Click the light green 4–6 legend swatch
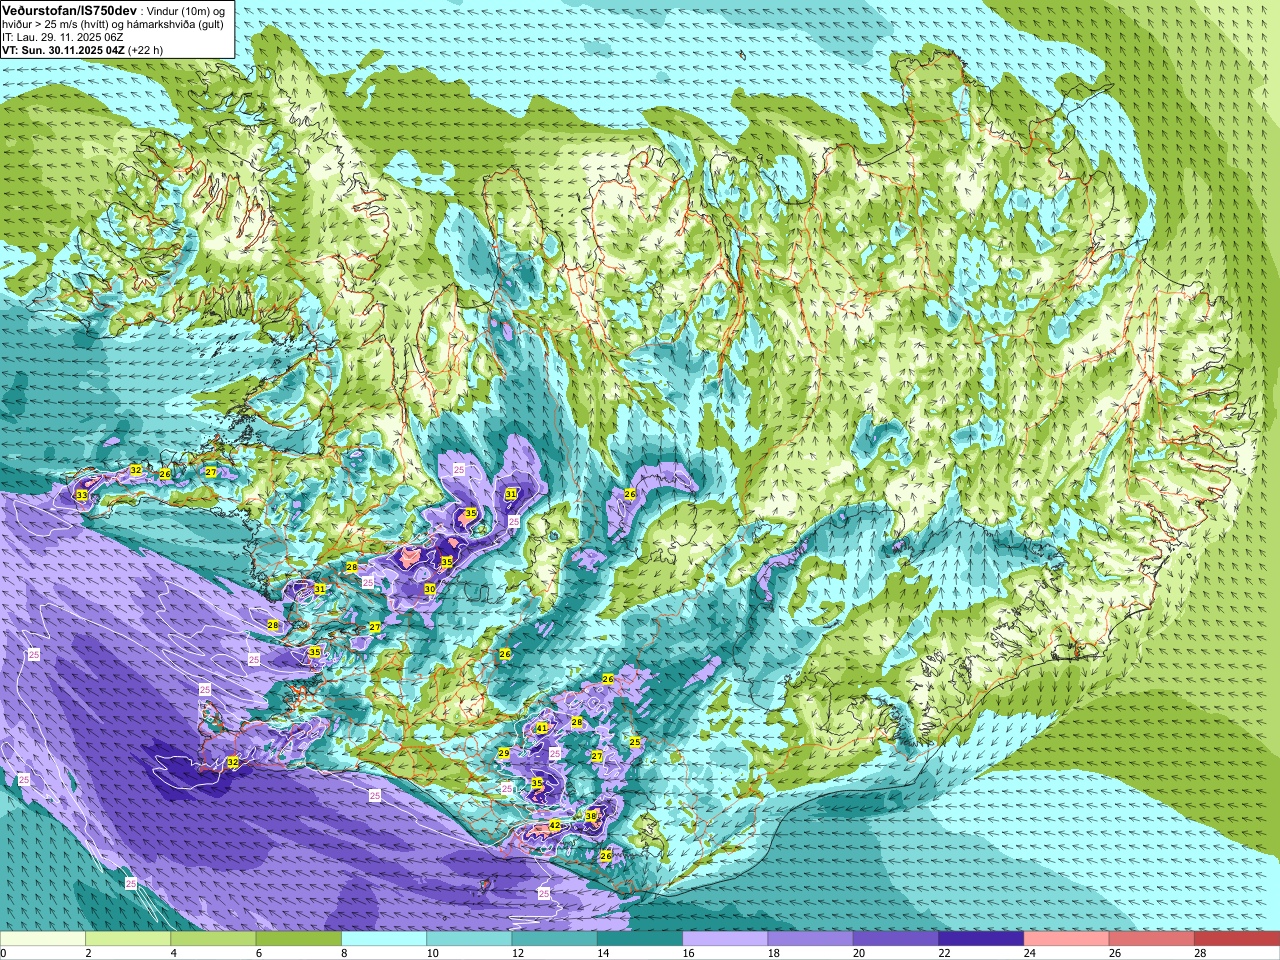The width and height of the screenshot is (1280, 960). pos(213,939)
